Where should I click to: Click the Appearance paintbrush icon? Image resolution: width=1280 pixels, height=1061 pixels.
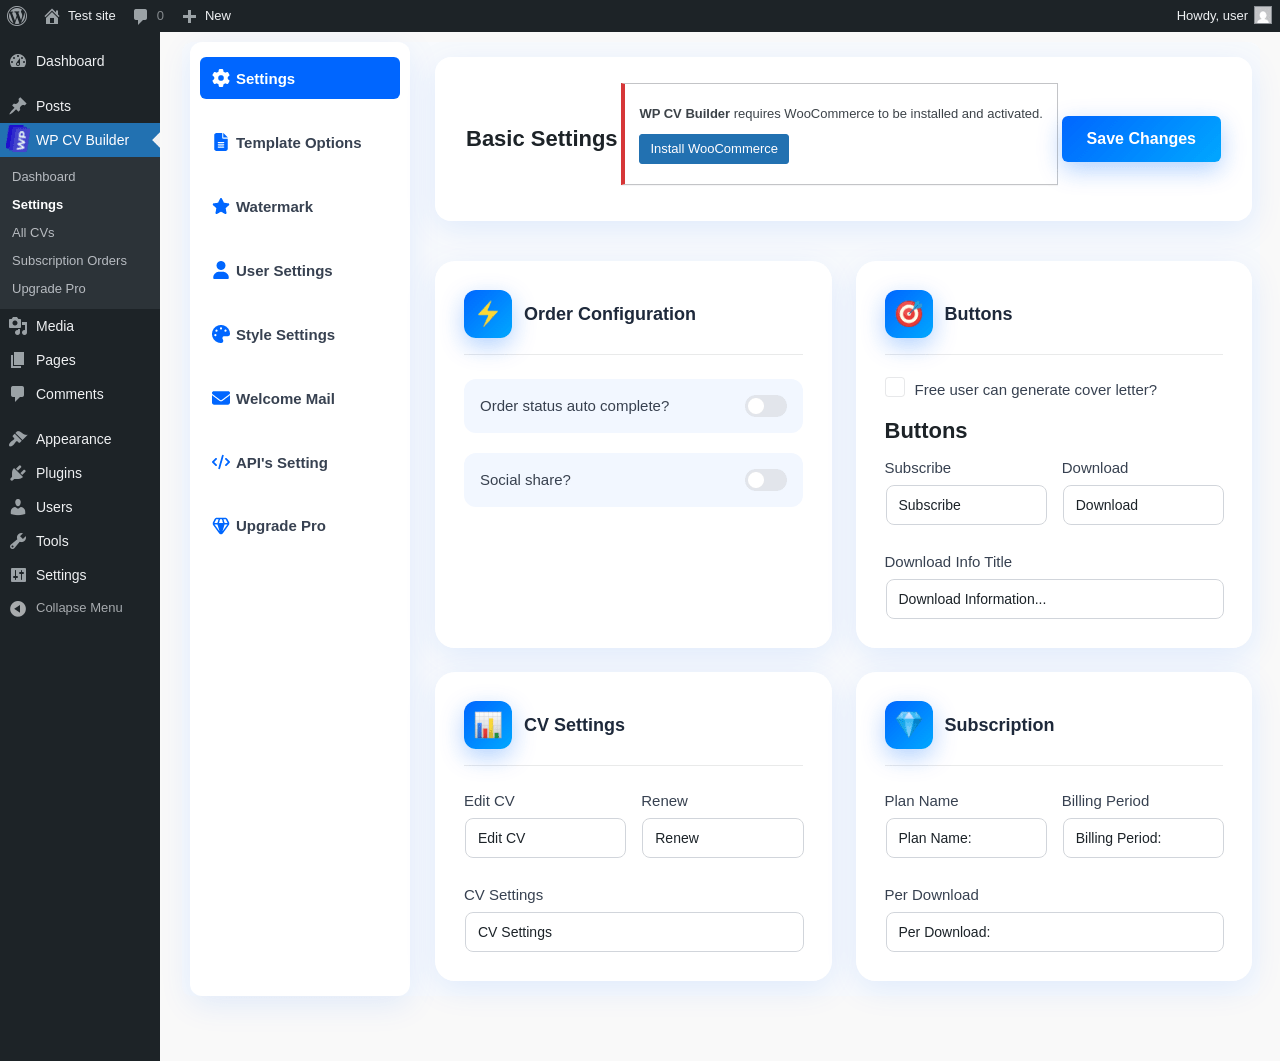(18, 439)
